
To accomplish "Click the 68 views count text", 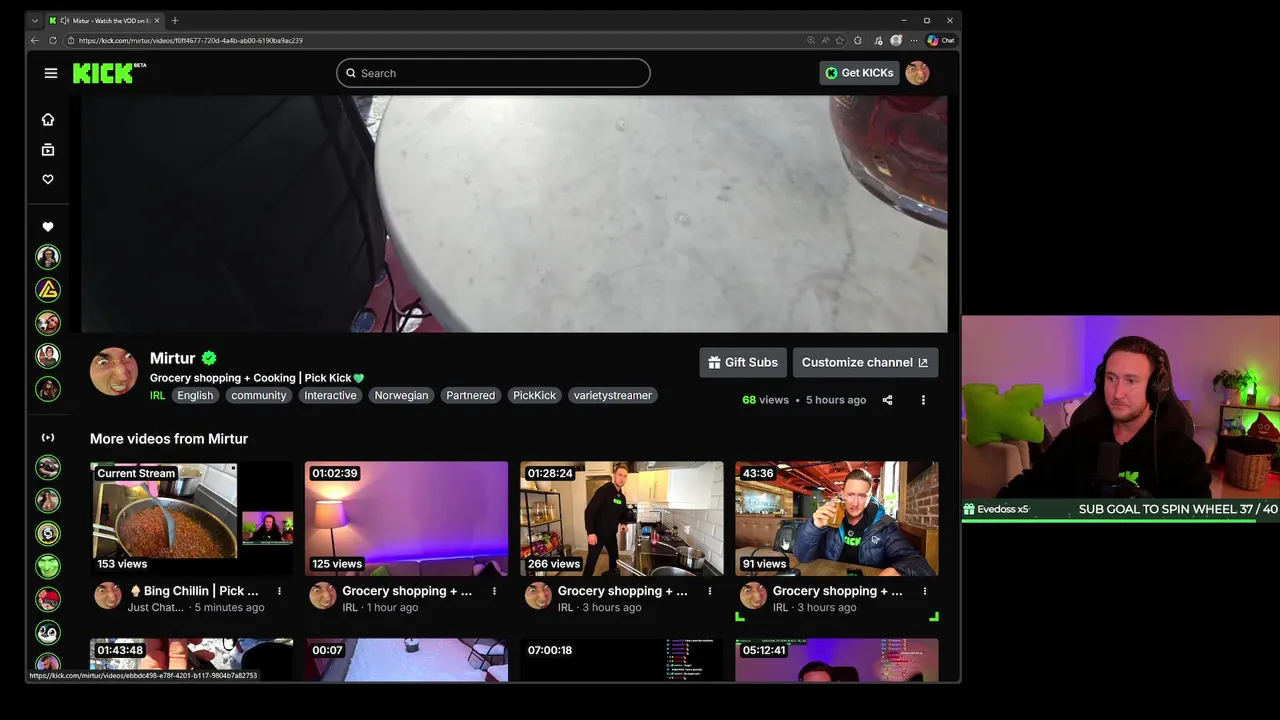I will pyautogui.click(x=765, y=400).
